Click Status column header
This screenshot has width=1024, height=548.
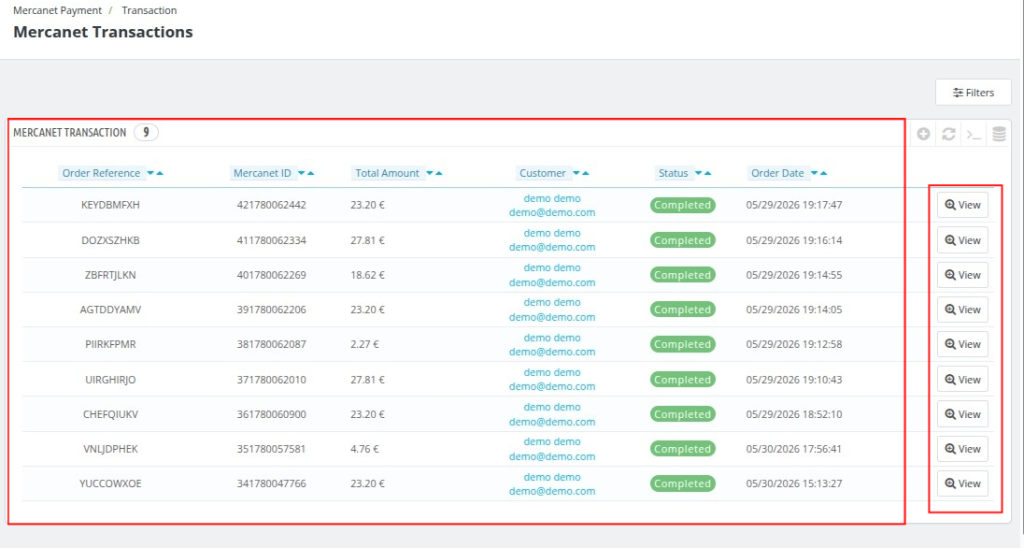coord(673,173)
